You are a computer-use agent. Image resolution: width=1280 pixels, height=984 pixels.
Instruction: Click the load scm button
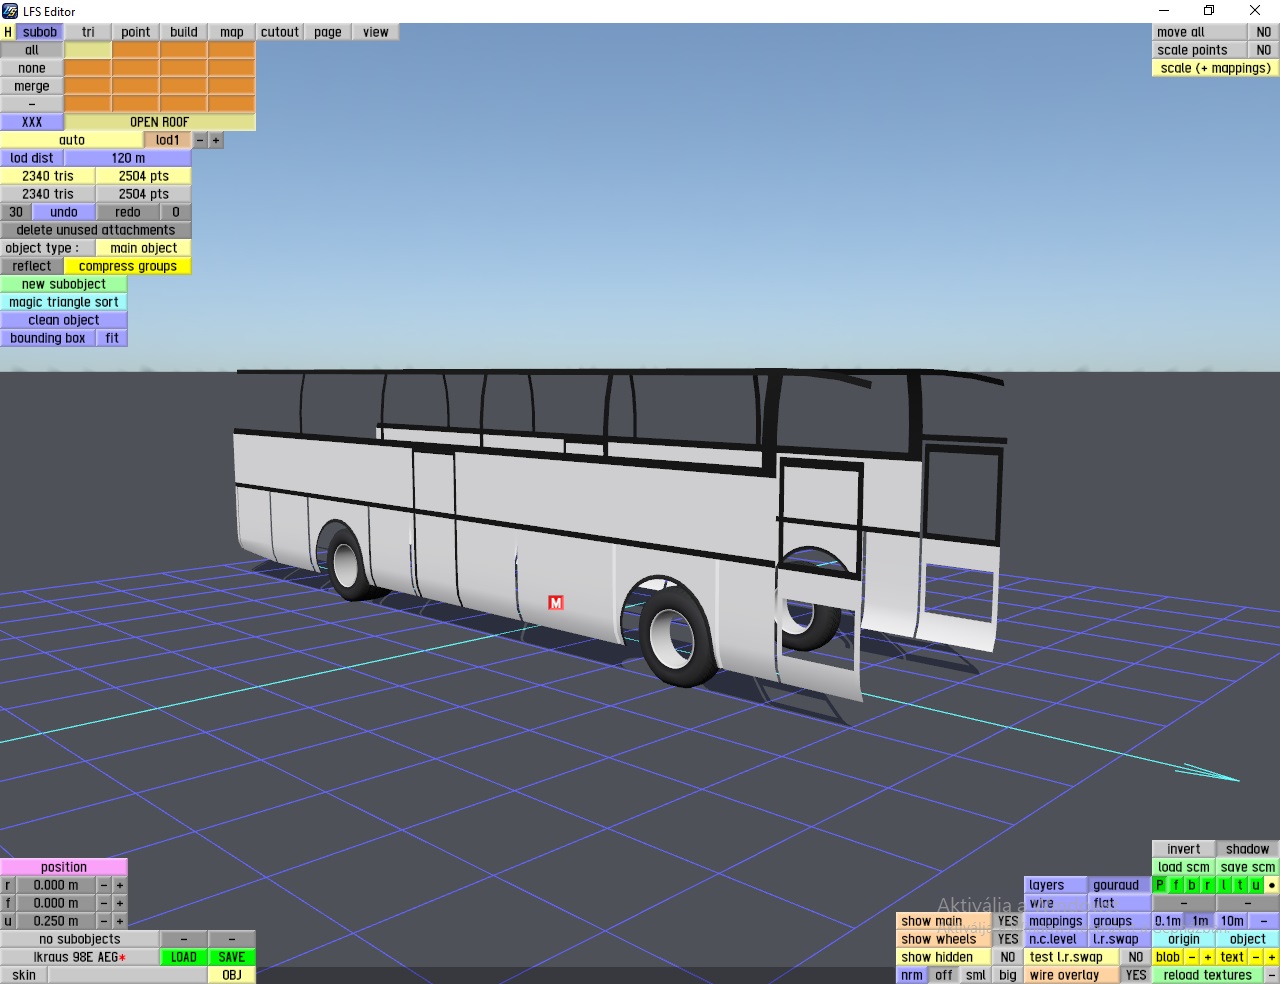click(1184, 867)
